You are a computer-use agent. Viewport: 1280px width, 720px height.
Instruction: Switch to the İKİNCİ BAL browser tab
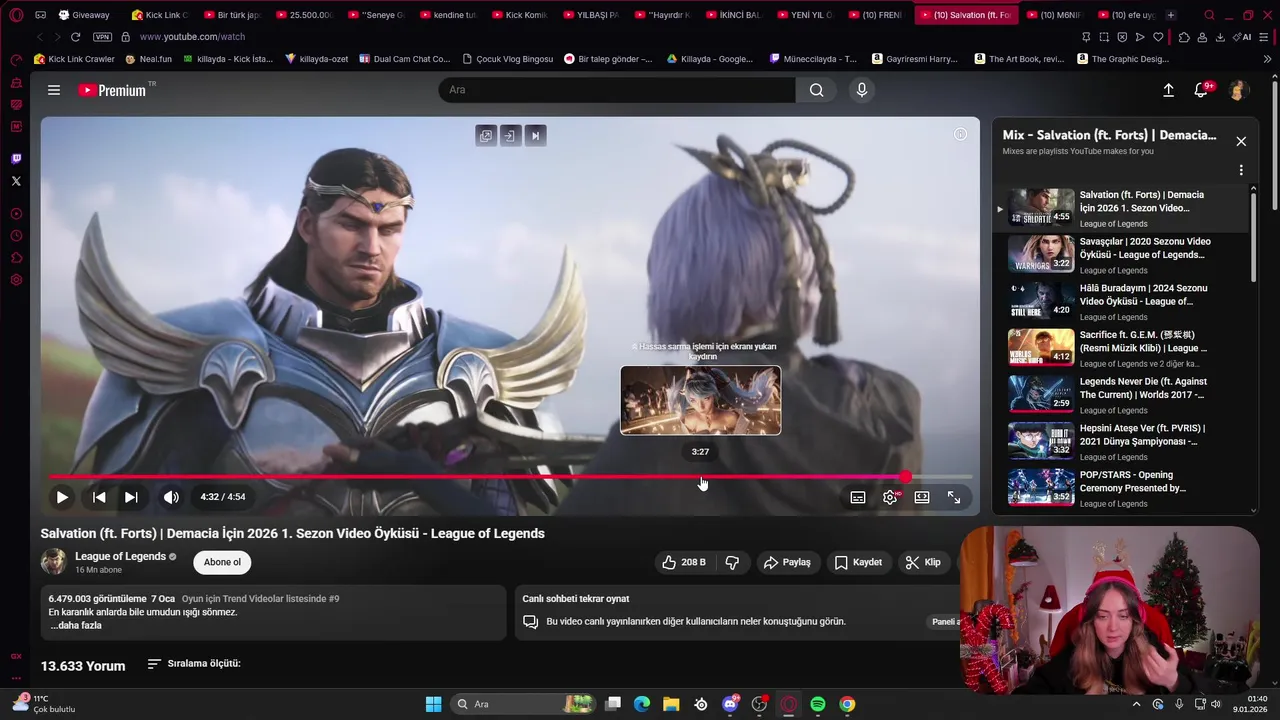point(735,15)
